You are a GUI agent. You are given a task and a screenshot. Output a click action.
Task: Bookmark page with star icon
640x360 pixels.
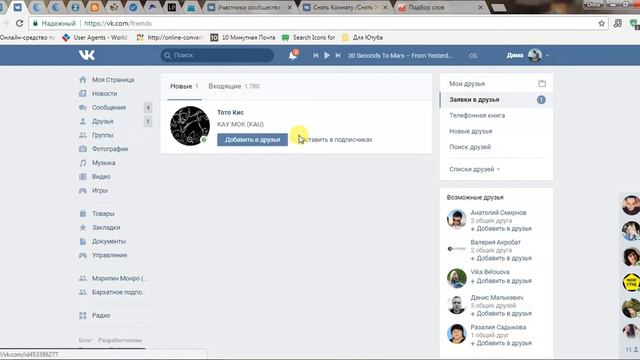tap(601, 23)
